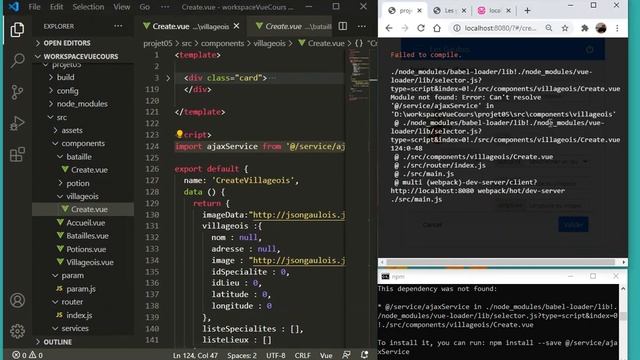Split the editor to the right
The width and height of the screenshot is (640, 360).
[343, 26]
